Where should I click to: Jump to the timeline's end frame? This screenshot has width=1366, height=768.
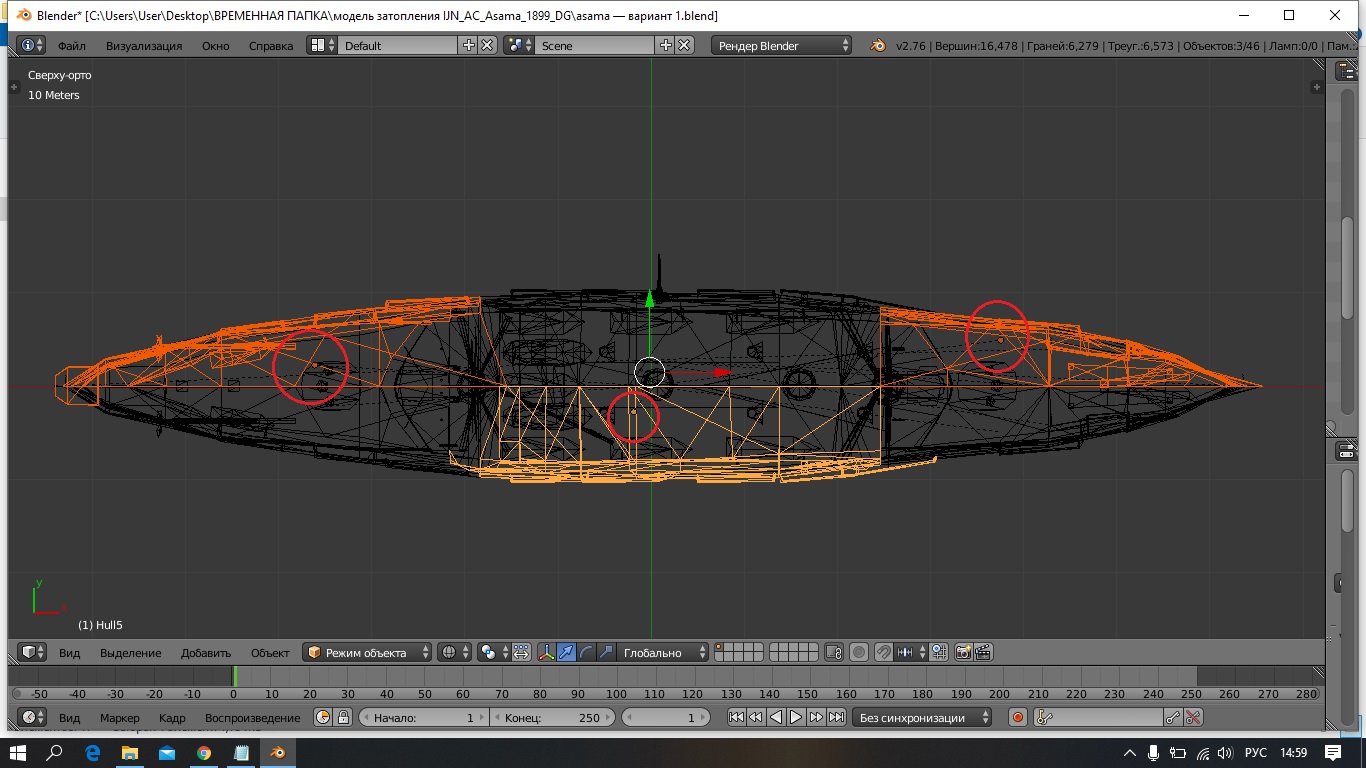coord(837,717)
